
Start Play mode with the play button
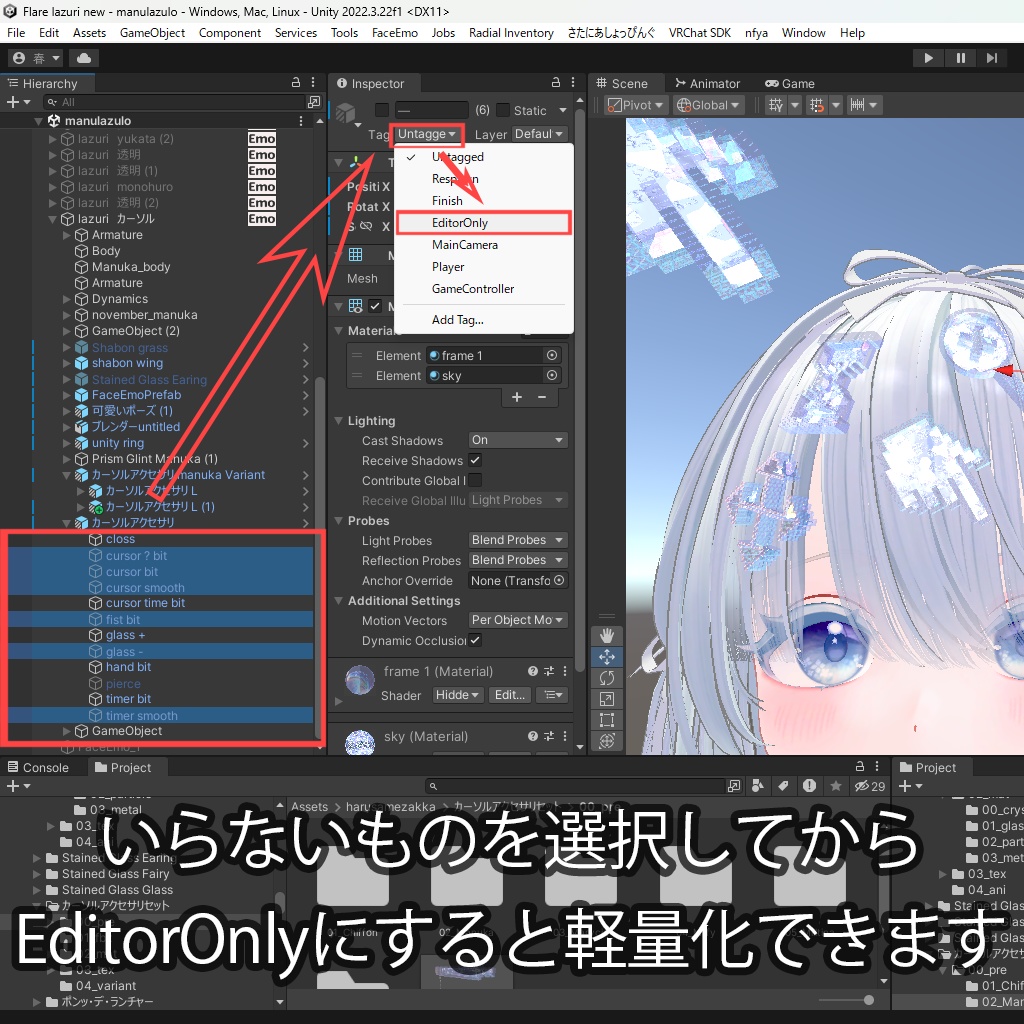pyautogui.click(x=928, y=58)
